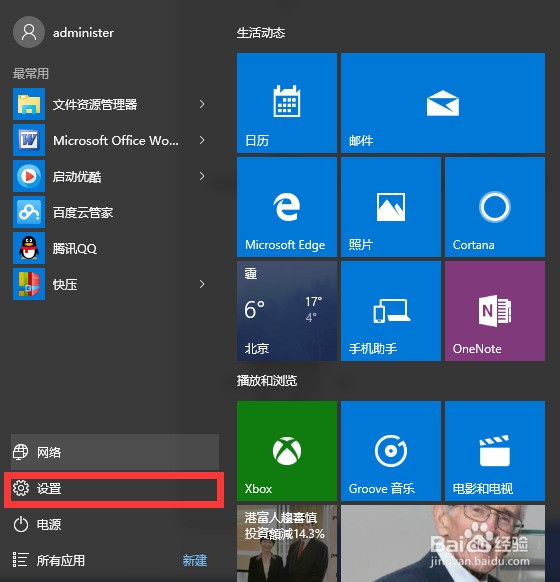Select the 所有应用 menu entry
Image resolution: width=560 pixels, height=582 pixels.
(x=60, y=560)
